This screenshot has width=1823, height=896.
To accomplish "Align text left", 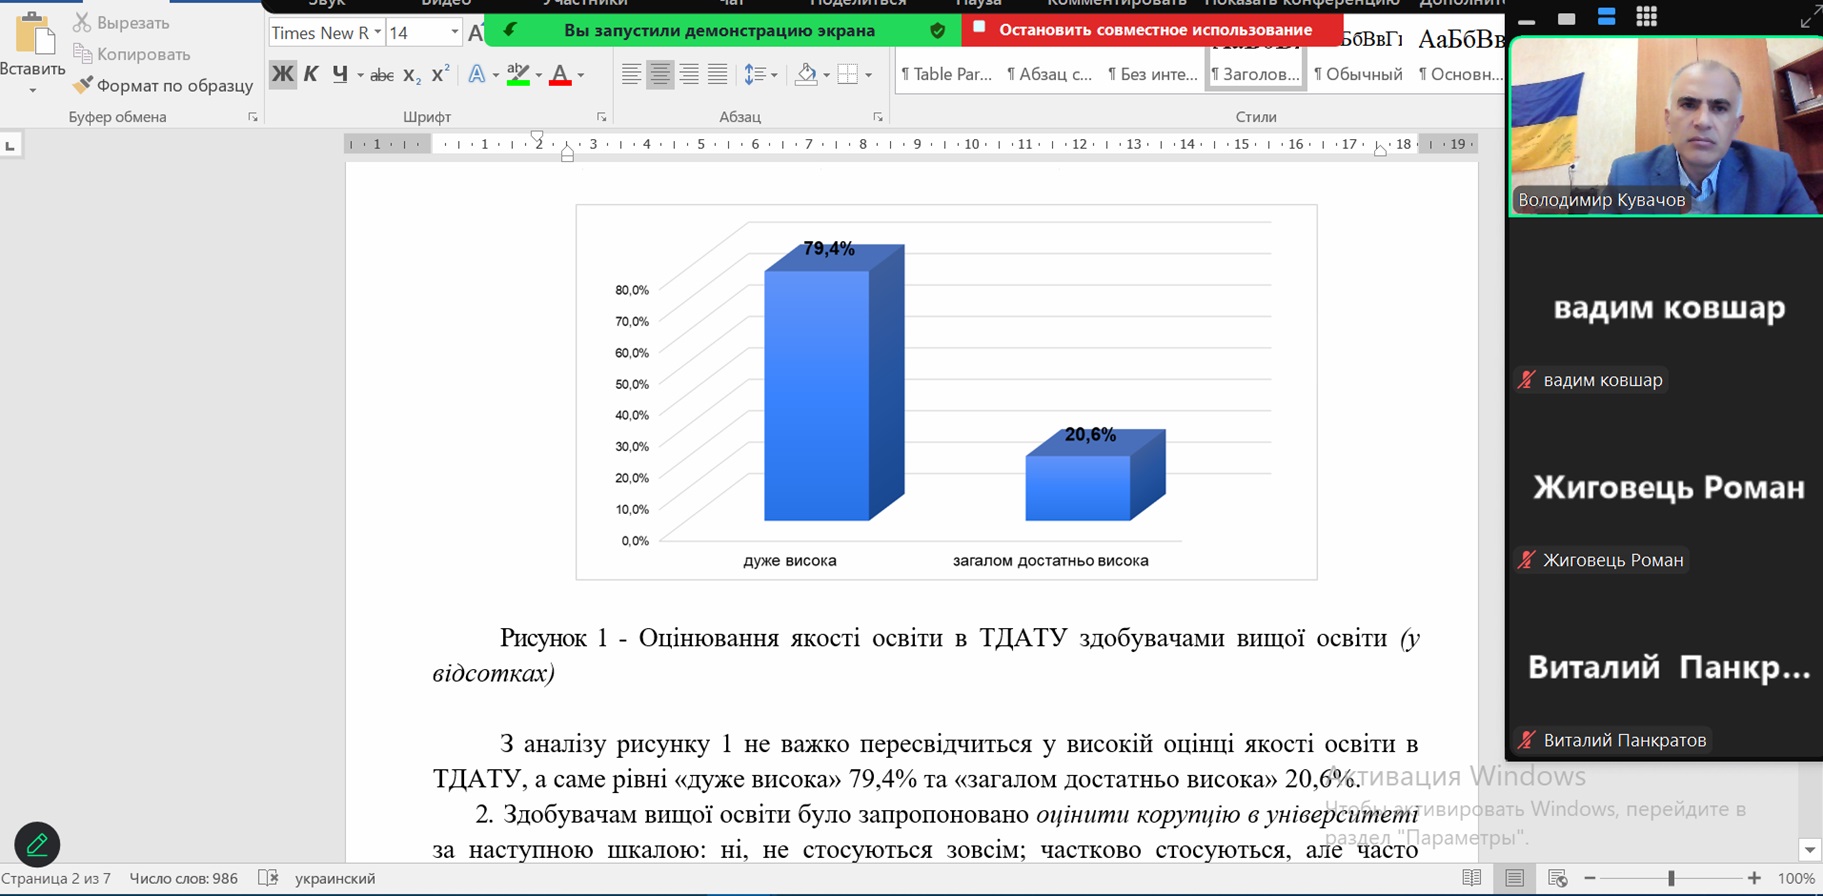I will [x=631, y=74].
